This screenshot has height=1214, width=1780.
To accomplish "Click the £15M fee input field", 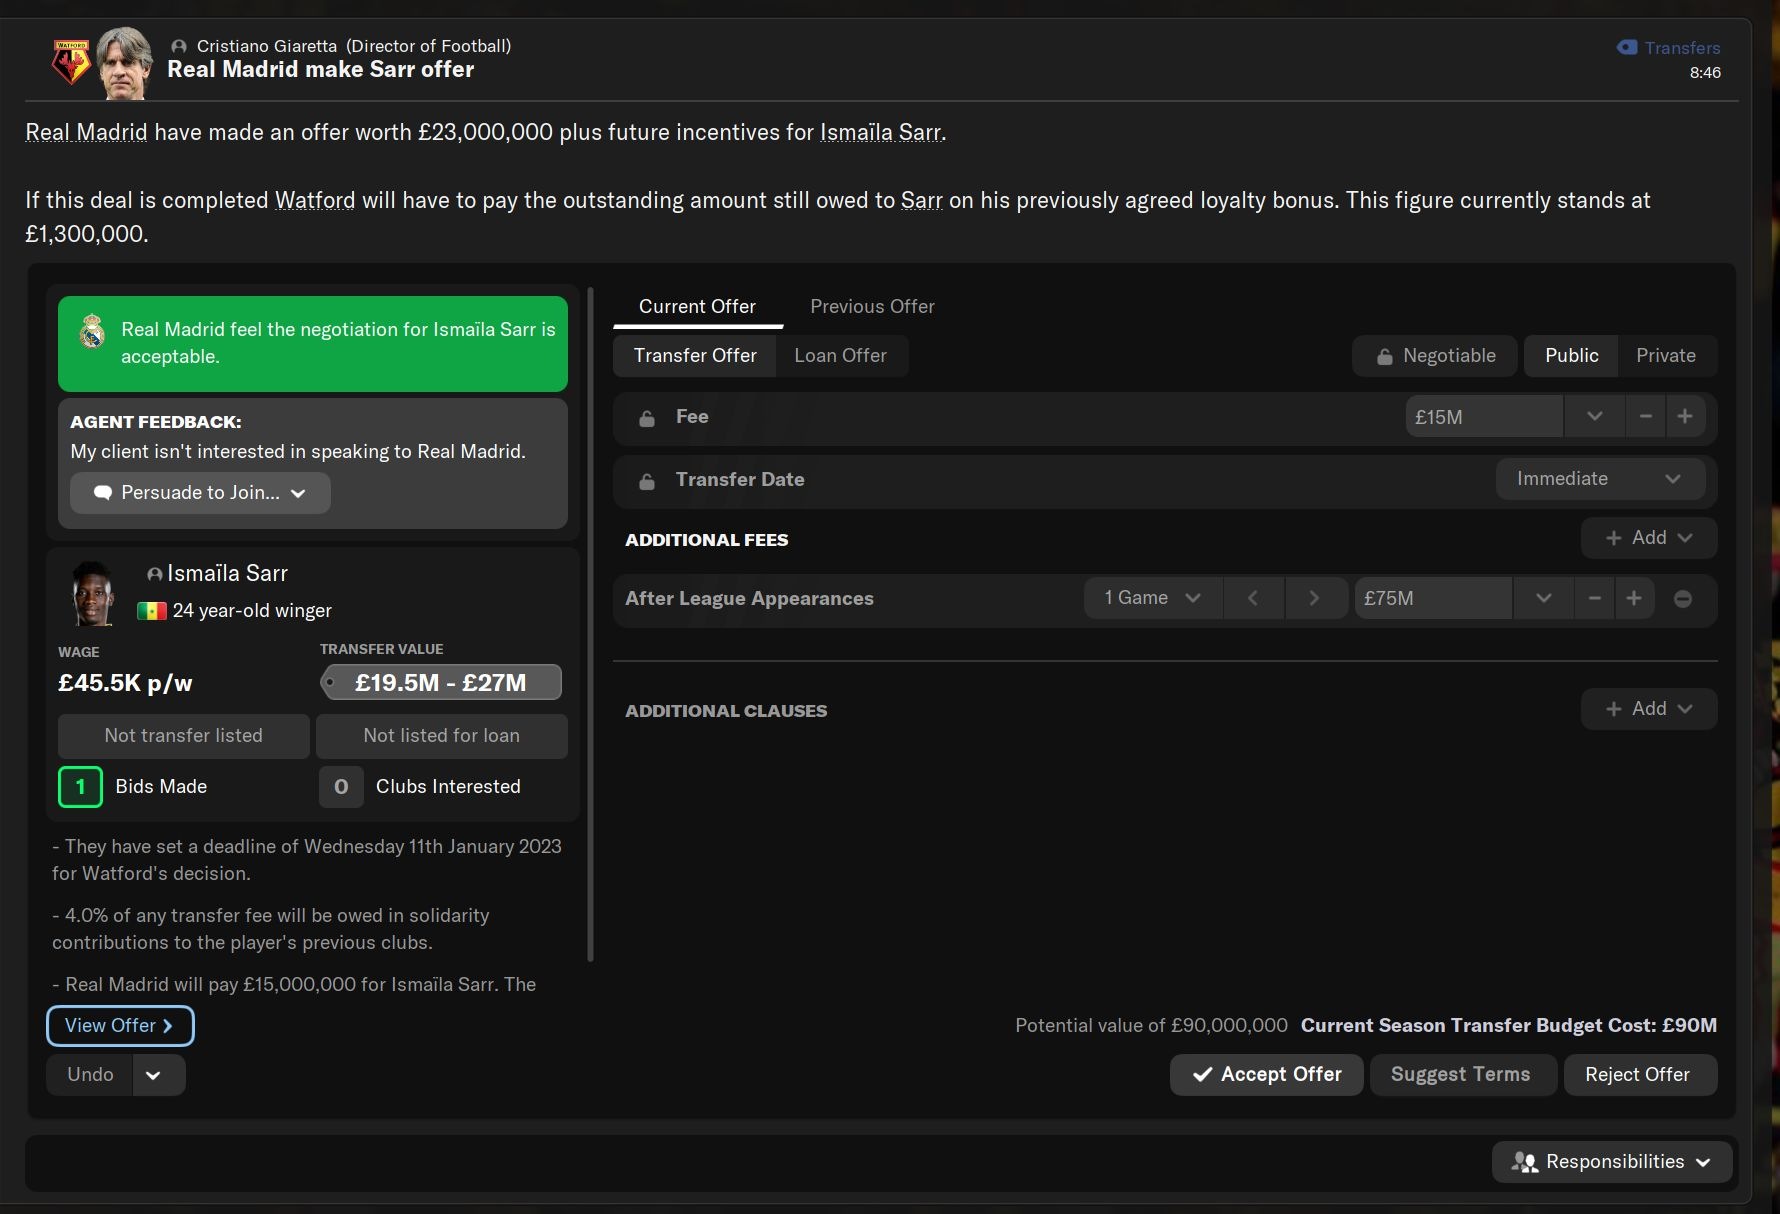I will [1484, 416].
